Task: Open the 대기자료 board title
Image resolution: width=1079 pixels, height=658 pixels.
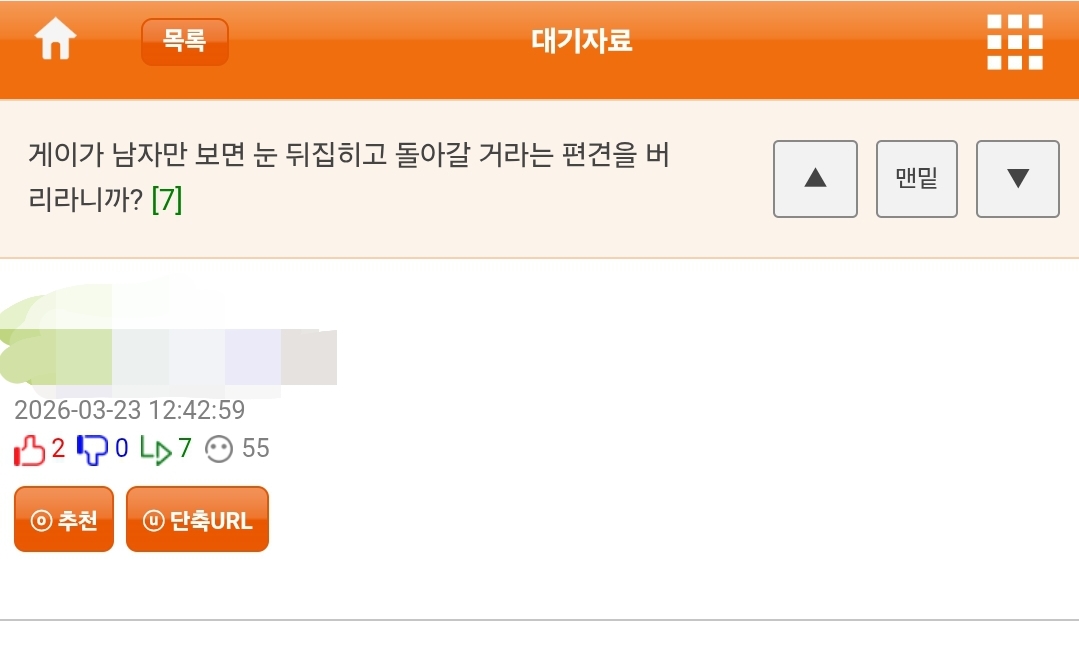Action: pos(581,41)
